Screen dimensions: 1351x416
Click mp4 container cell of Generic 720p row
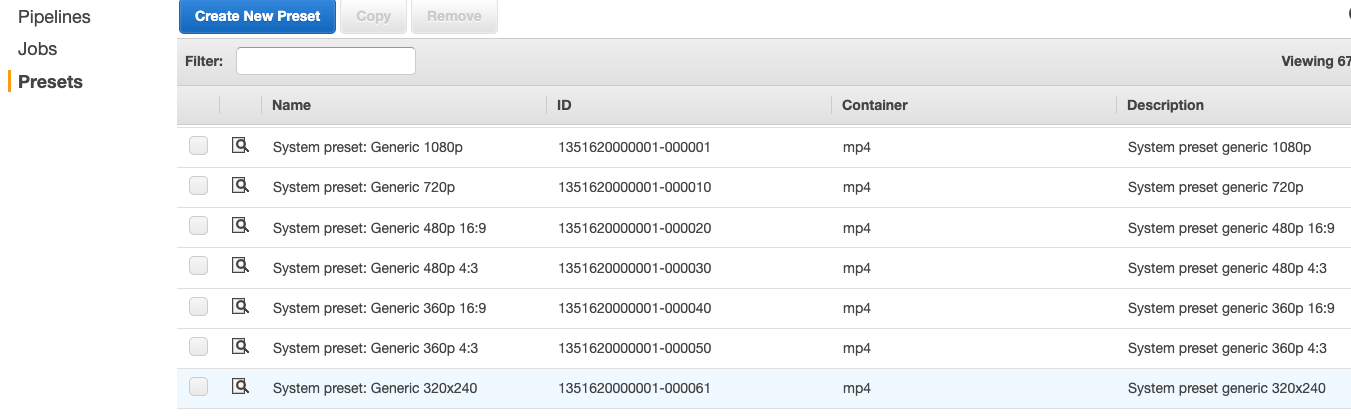pos(857,187)
